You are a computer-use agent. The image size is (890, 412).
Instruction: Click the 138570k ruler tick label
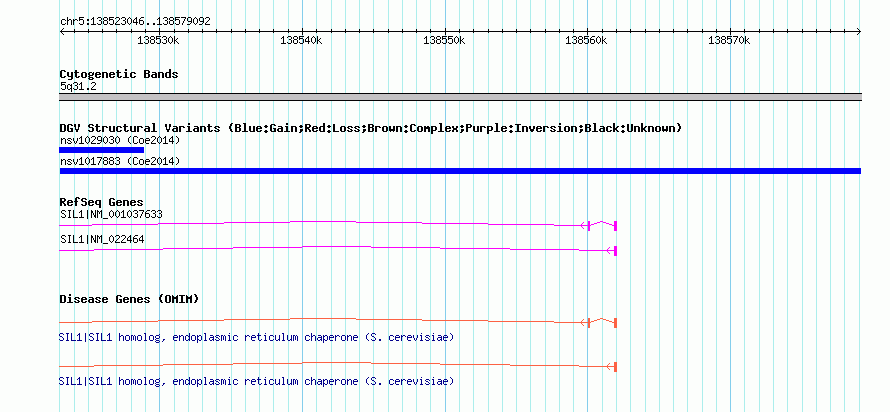point(729,41)
